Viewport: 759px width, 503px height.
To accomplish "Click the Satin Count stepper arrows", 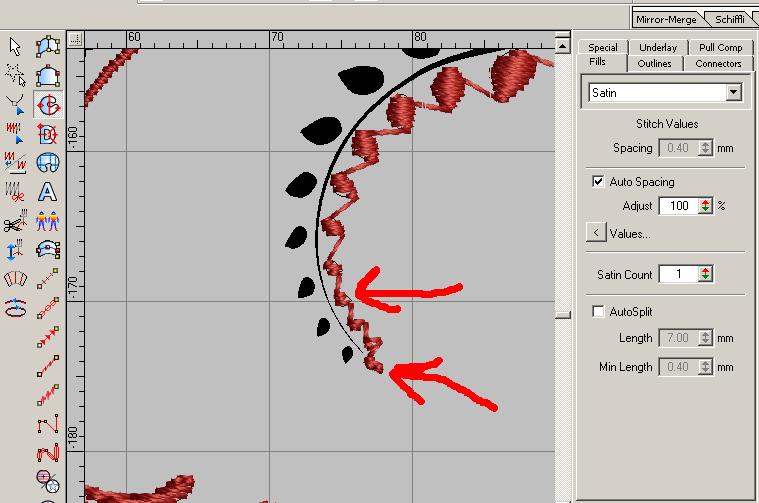I will pyautogui.click(x=706, y=274).
